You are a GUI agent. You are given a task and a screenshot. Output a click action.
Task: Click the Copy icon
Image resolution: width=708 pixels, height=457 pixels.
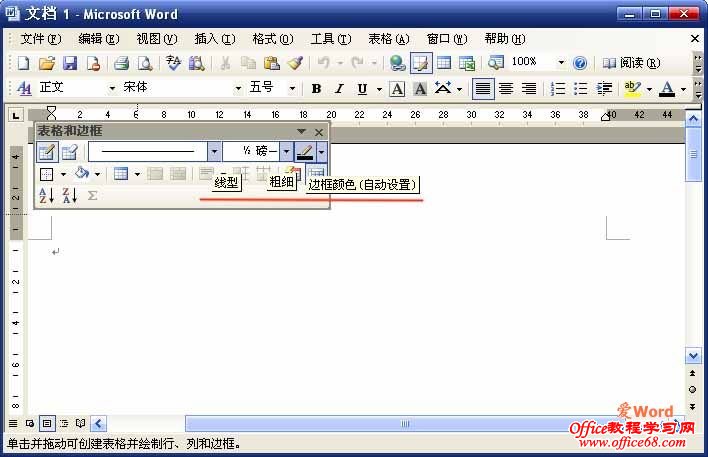point(248,63)
